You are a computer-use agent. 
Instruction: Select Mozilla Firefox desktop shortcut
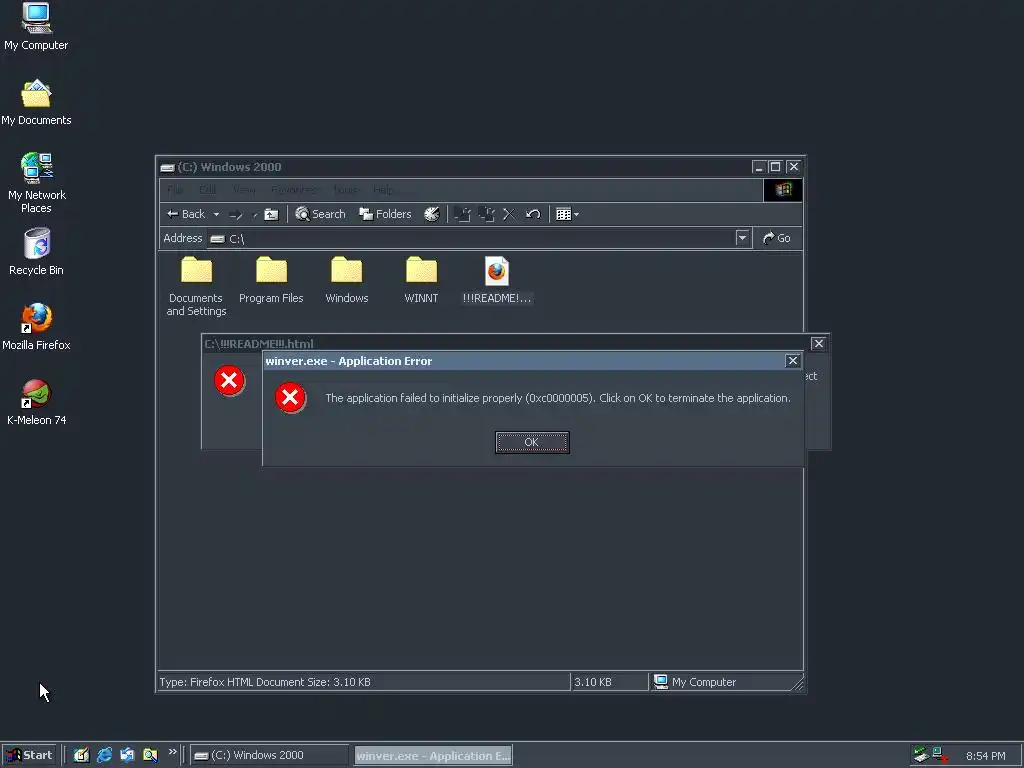click(x=36, y=327)
